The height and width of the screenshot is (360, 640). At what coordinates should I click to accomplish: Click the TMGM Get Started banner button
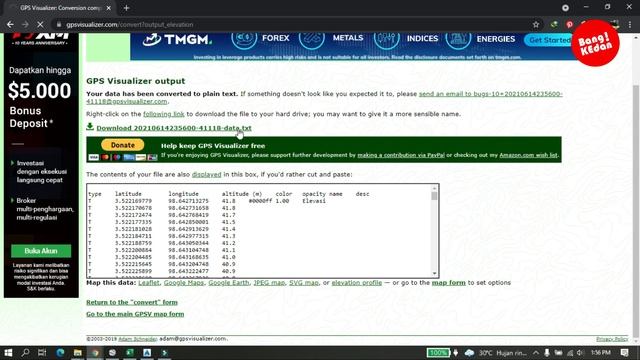tap(550, 40)
